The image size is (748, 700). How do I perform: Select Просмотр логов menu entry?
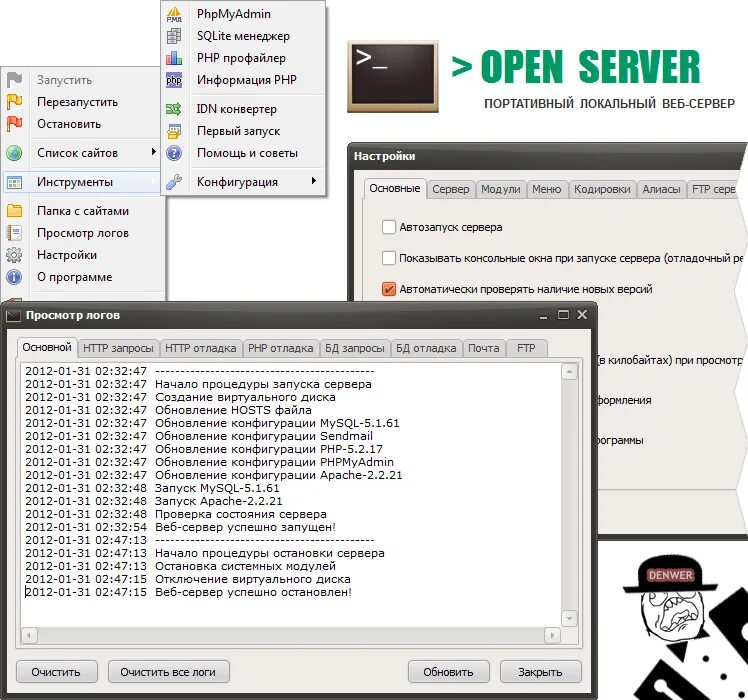coord(83,233)
